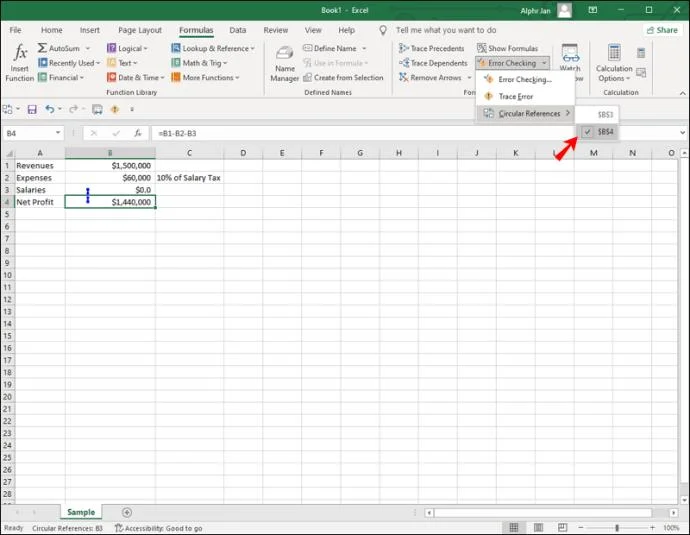690x535 pixels.
Task: Select cell B1 with $1,500,000
Action: [110, 165]
